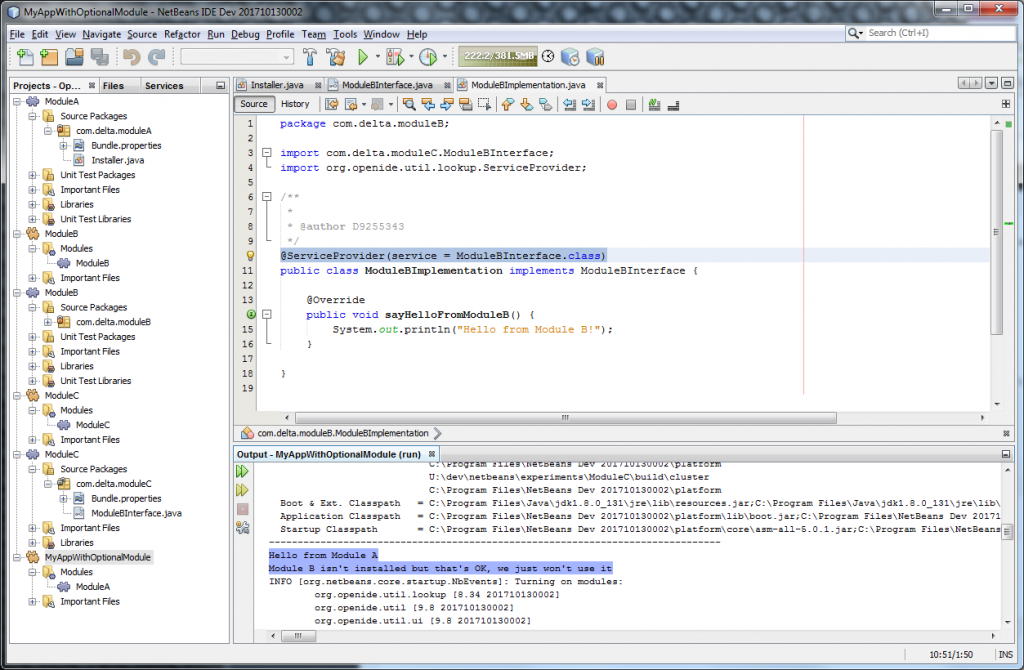Viewport: 1024px width, 670px height.
Task: Open the project configuration combo box
Action: pyautogui.click(x=237, y=57)
